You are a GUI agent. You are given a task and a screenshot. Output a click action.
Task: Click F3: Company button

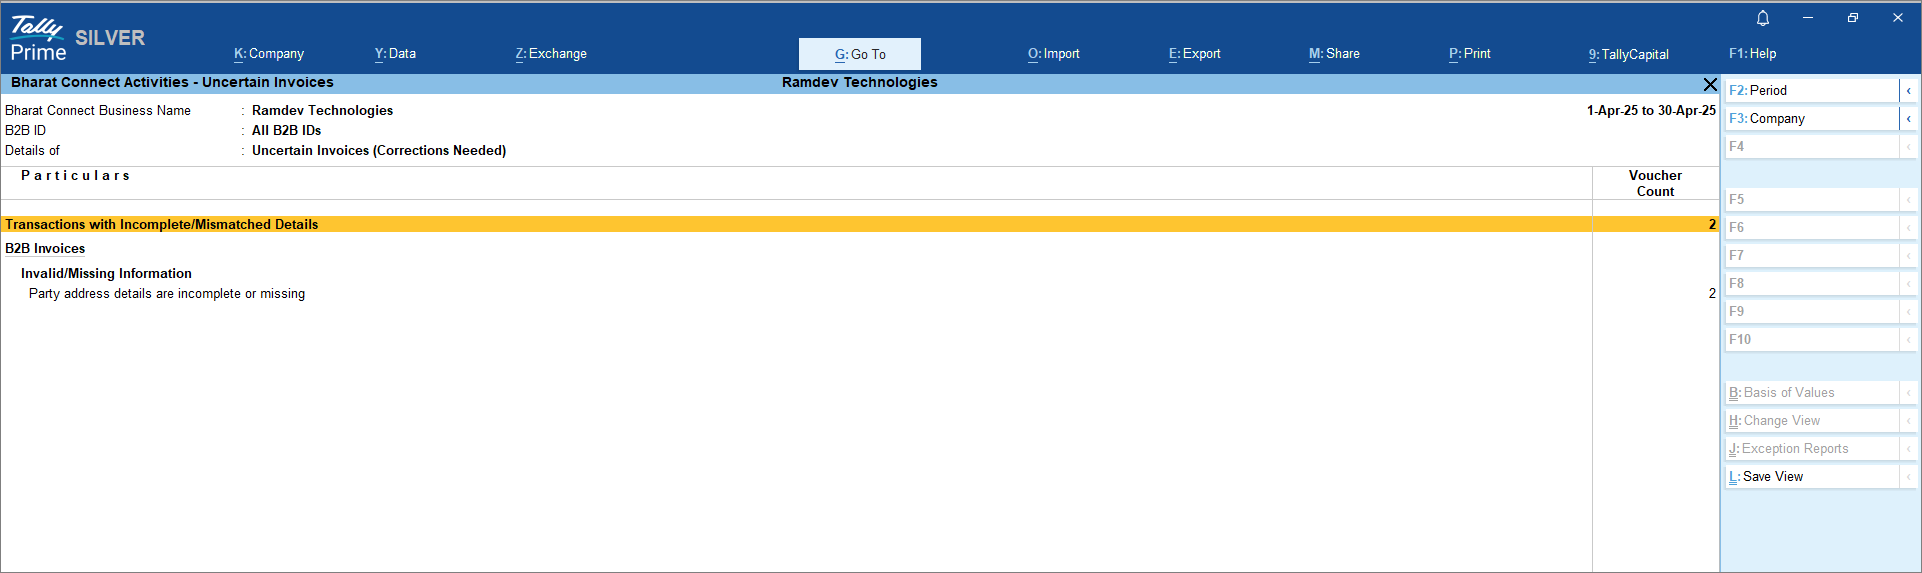(x=1810, y=119)
